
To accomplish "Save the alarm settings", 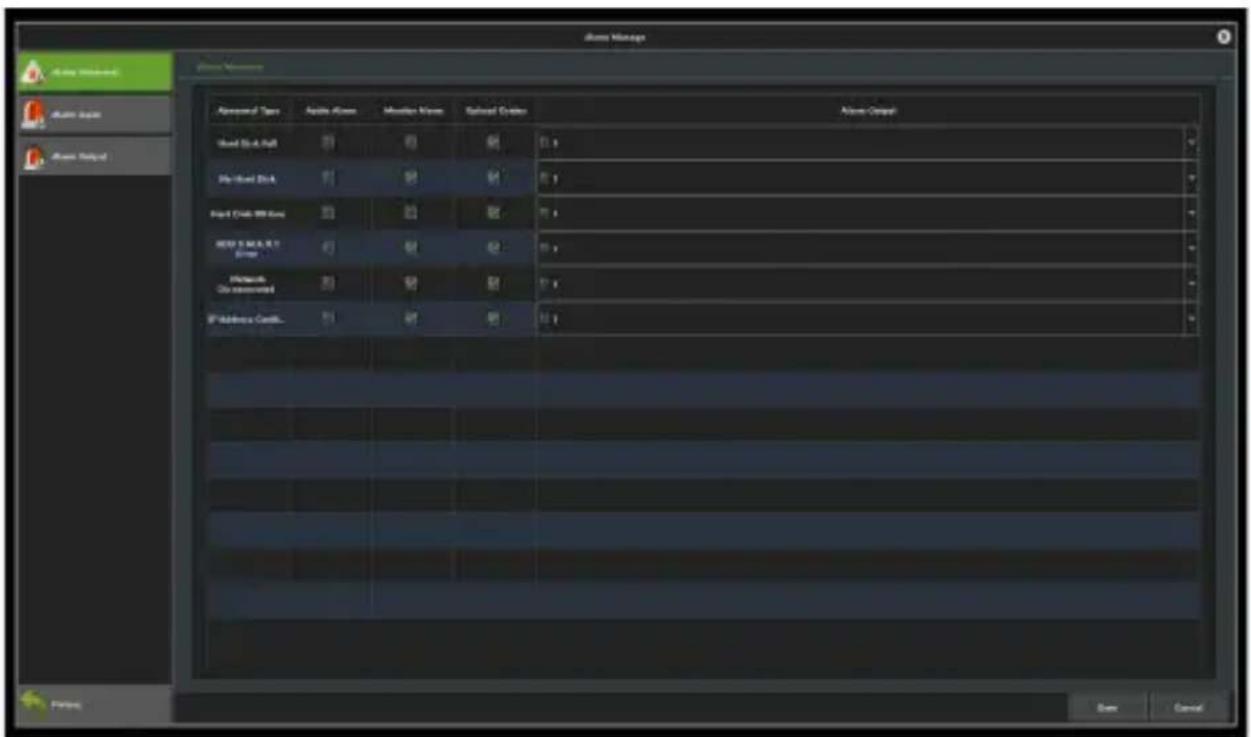I will click(1106, 707).
